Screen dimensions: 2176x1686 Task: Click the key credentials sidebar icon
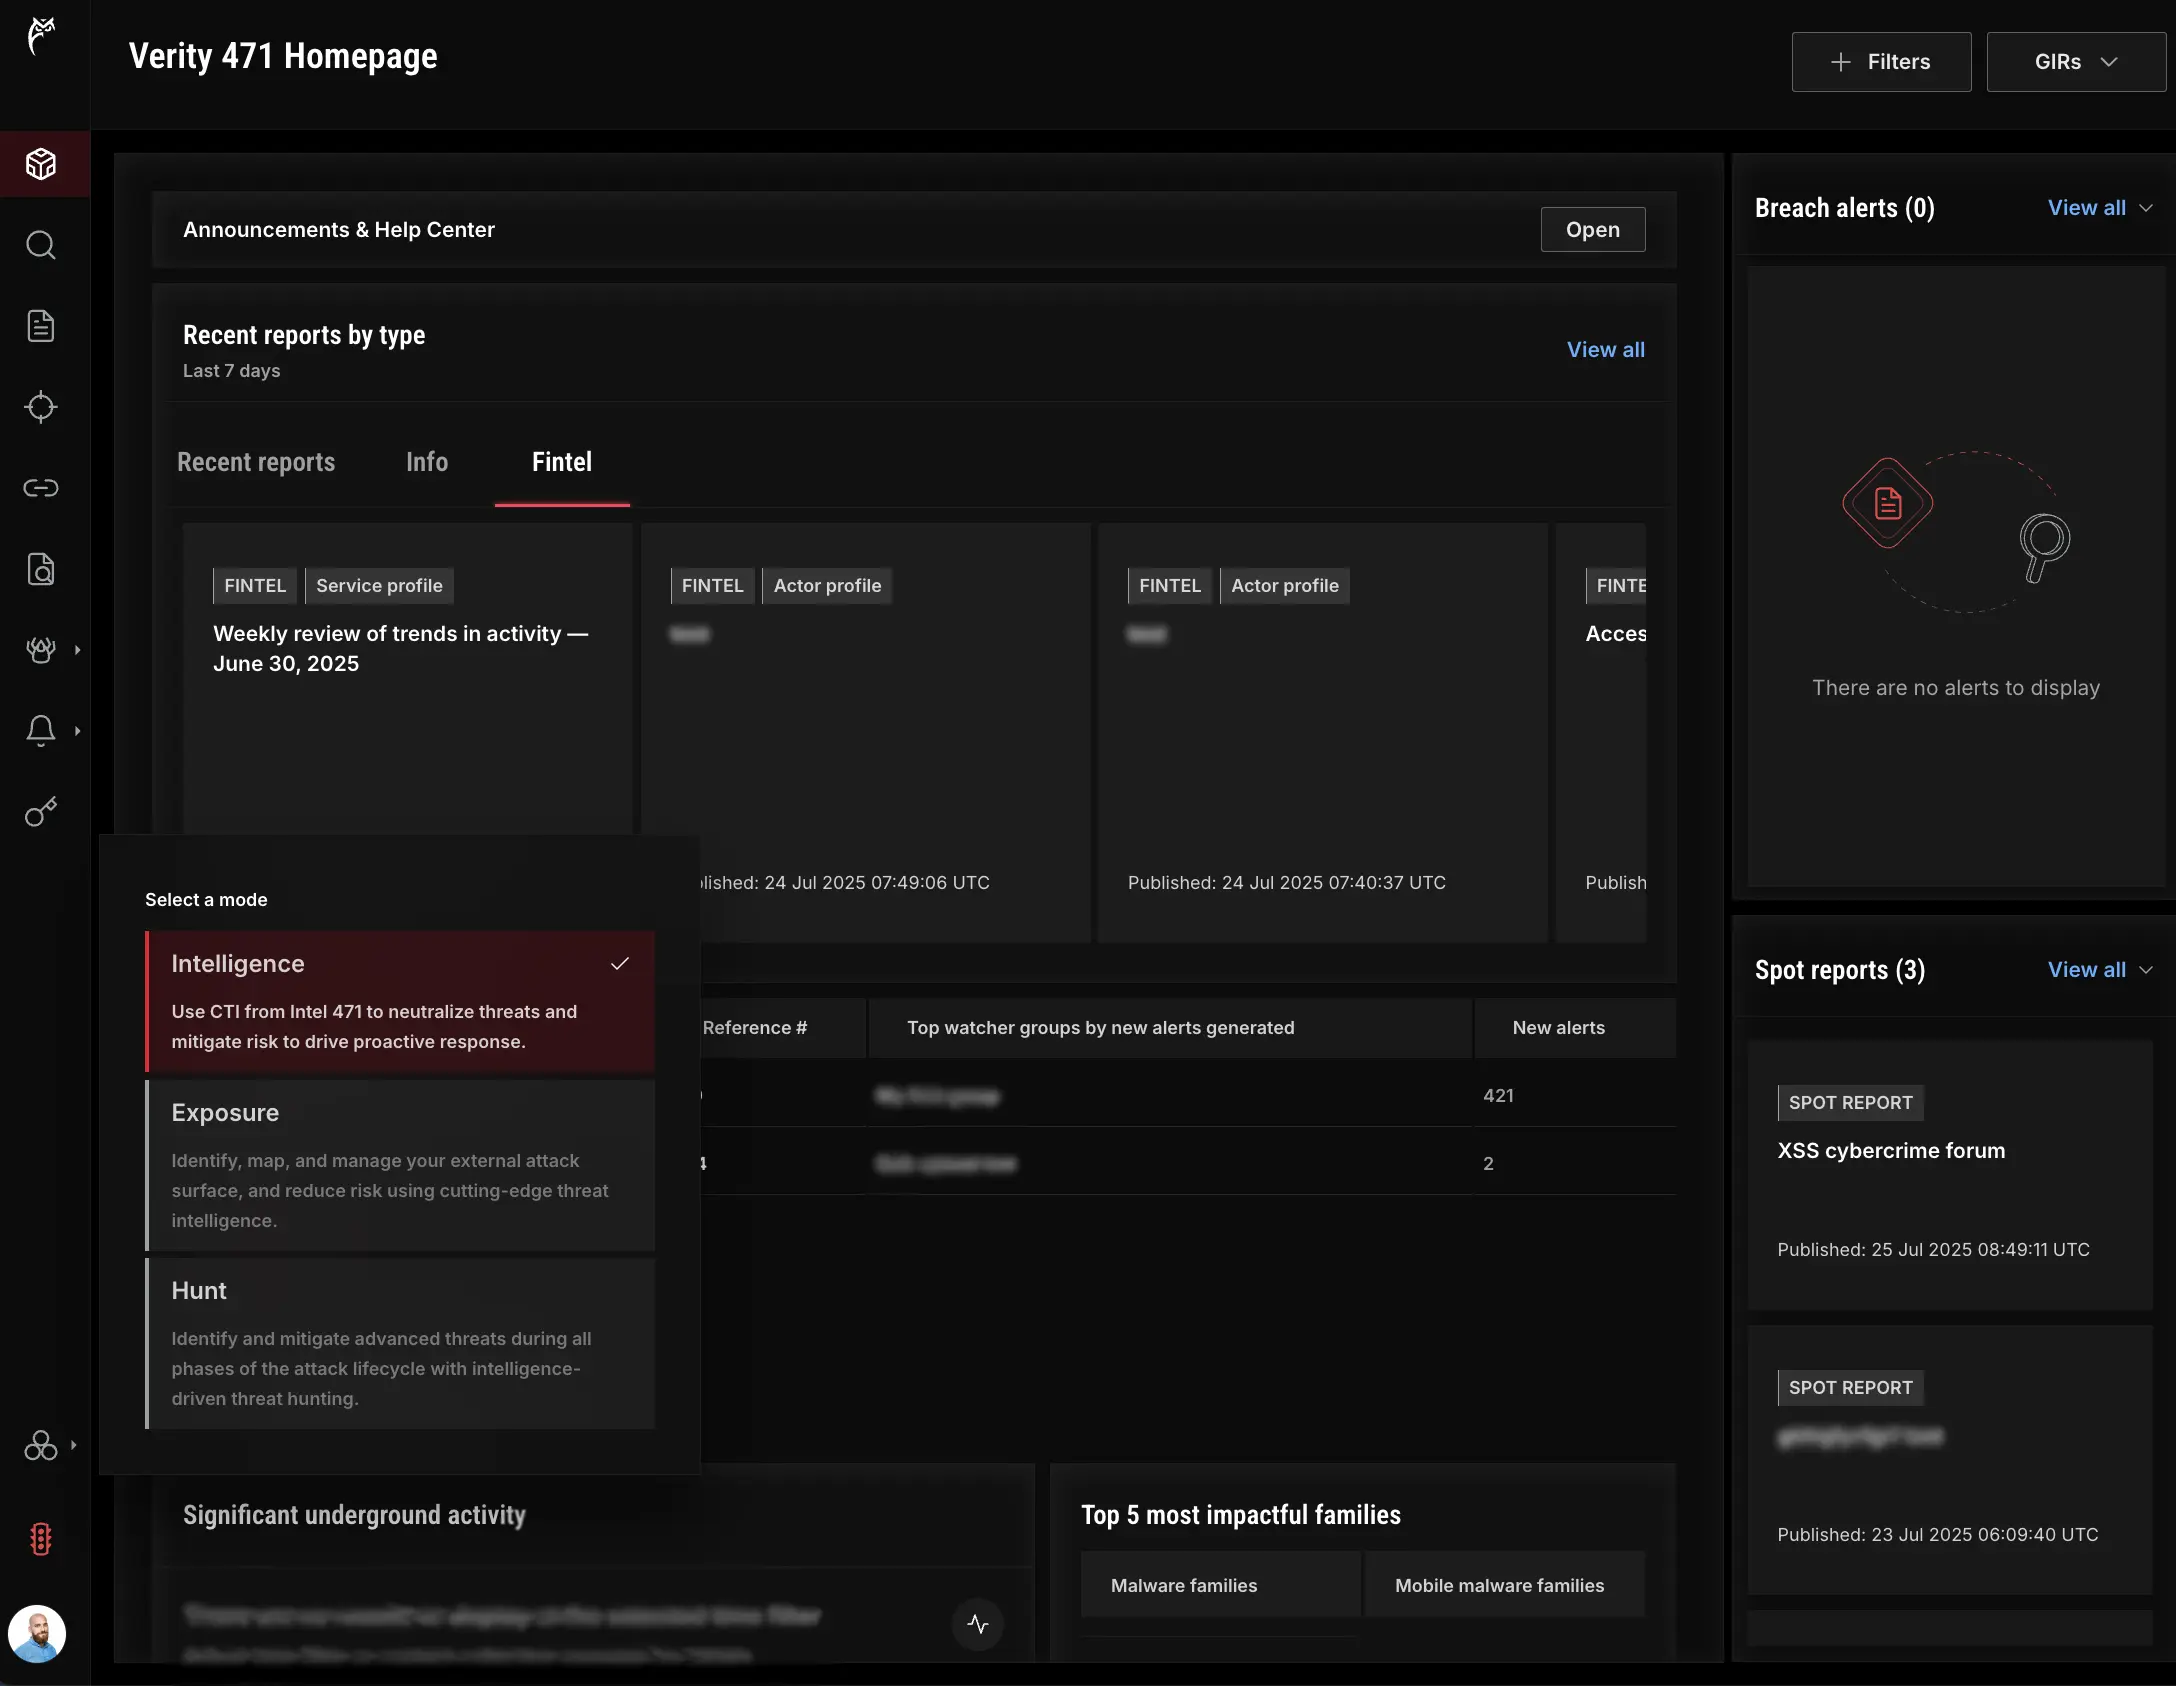coord(41,812)
